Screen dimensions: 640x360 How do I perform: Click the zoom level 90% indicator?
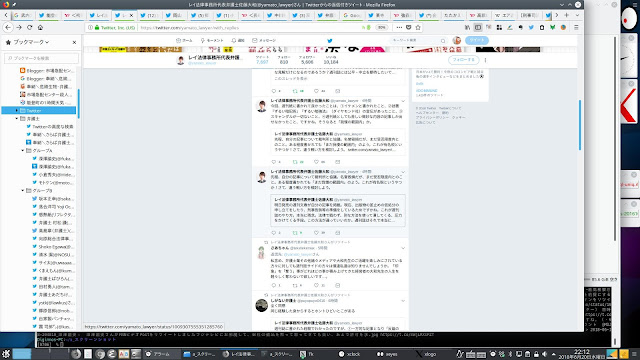(x=381, y=27)
